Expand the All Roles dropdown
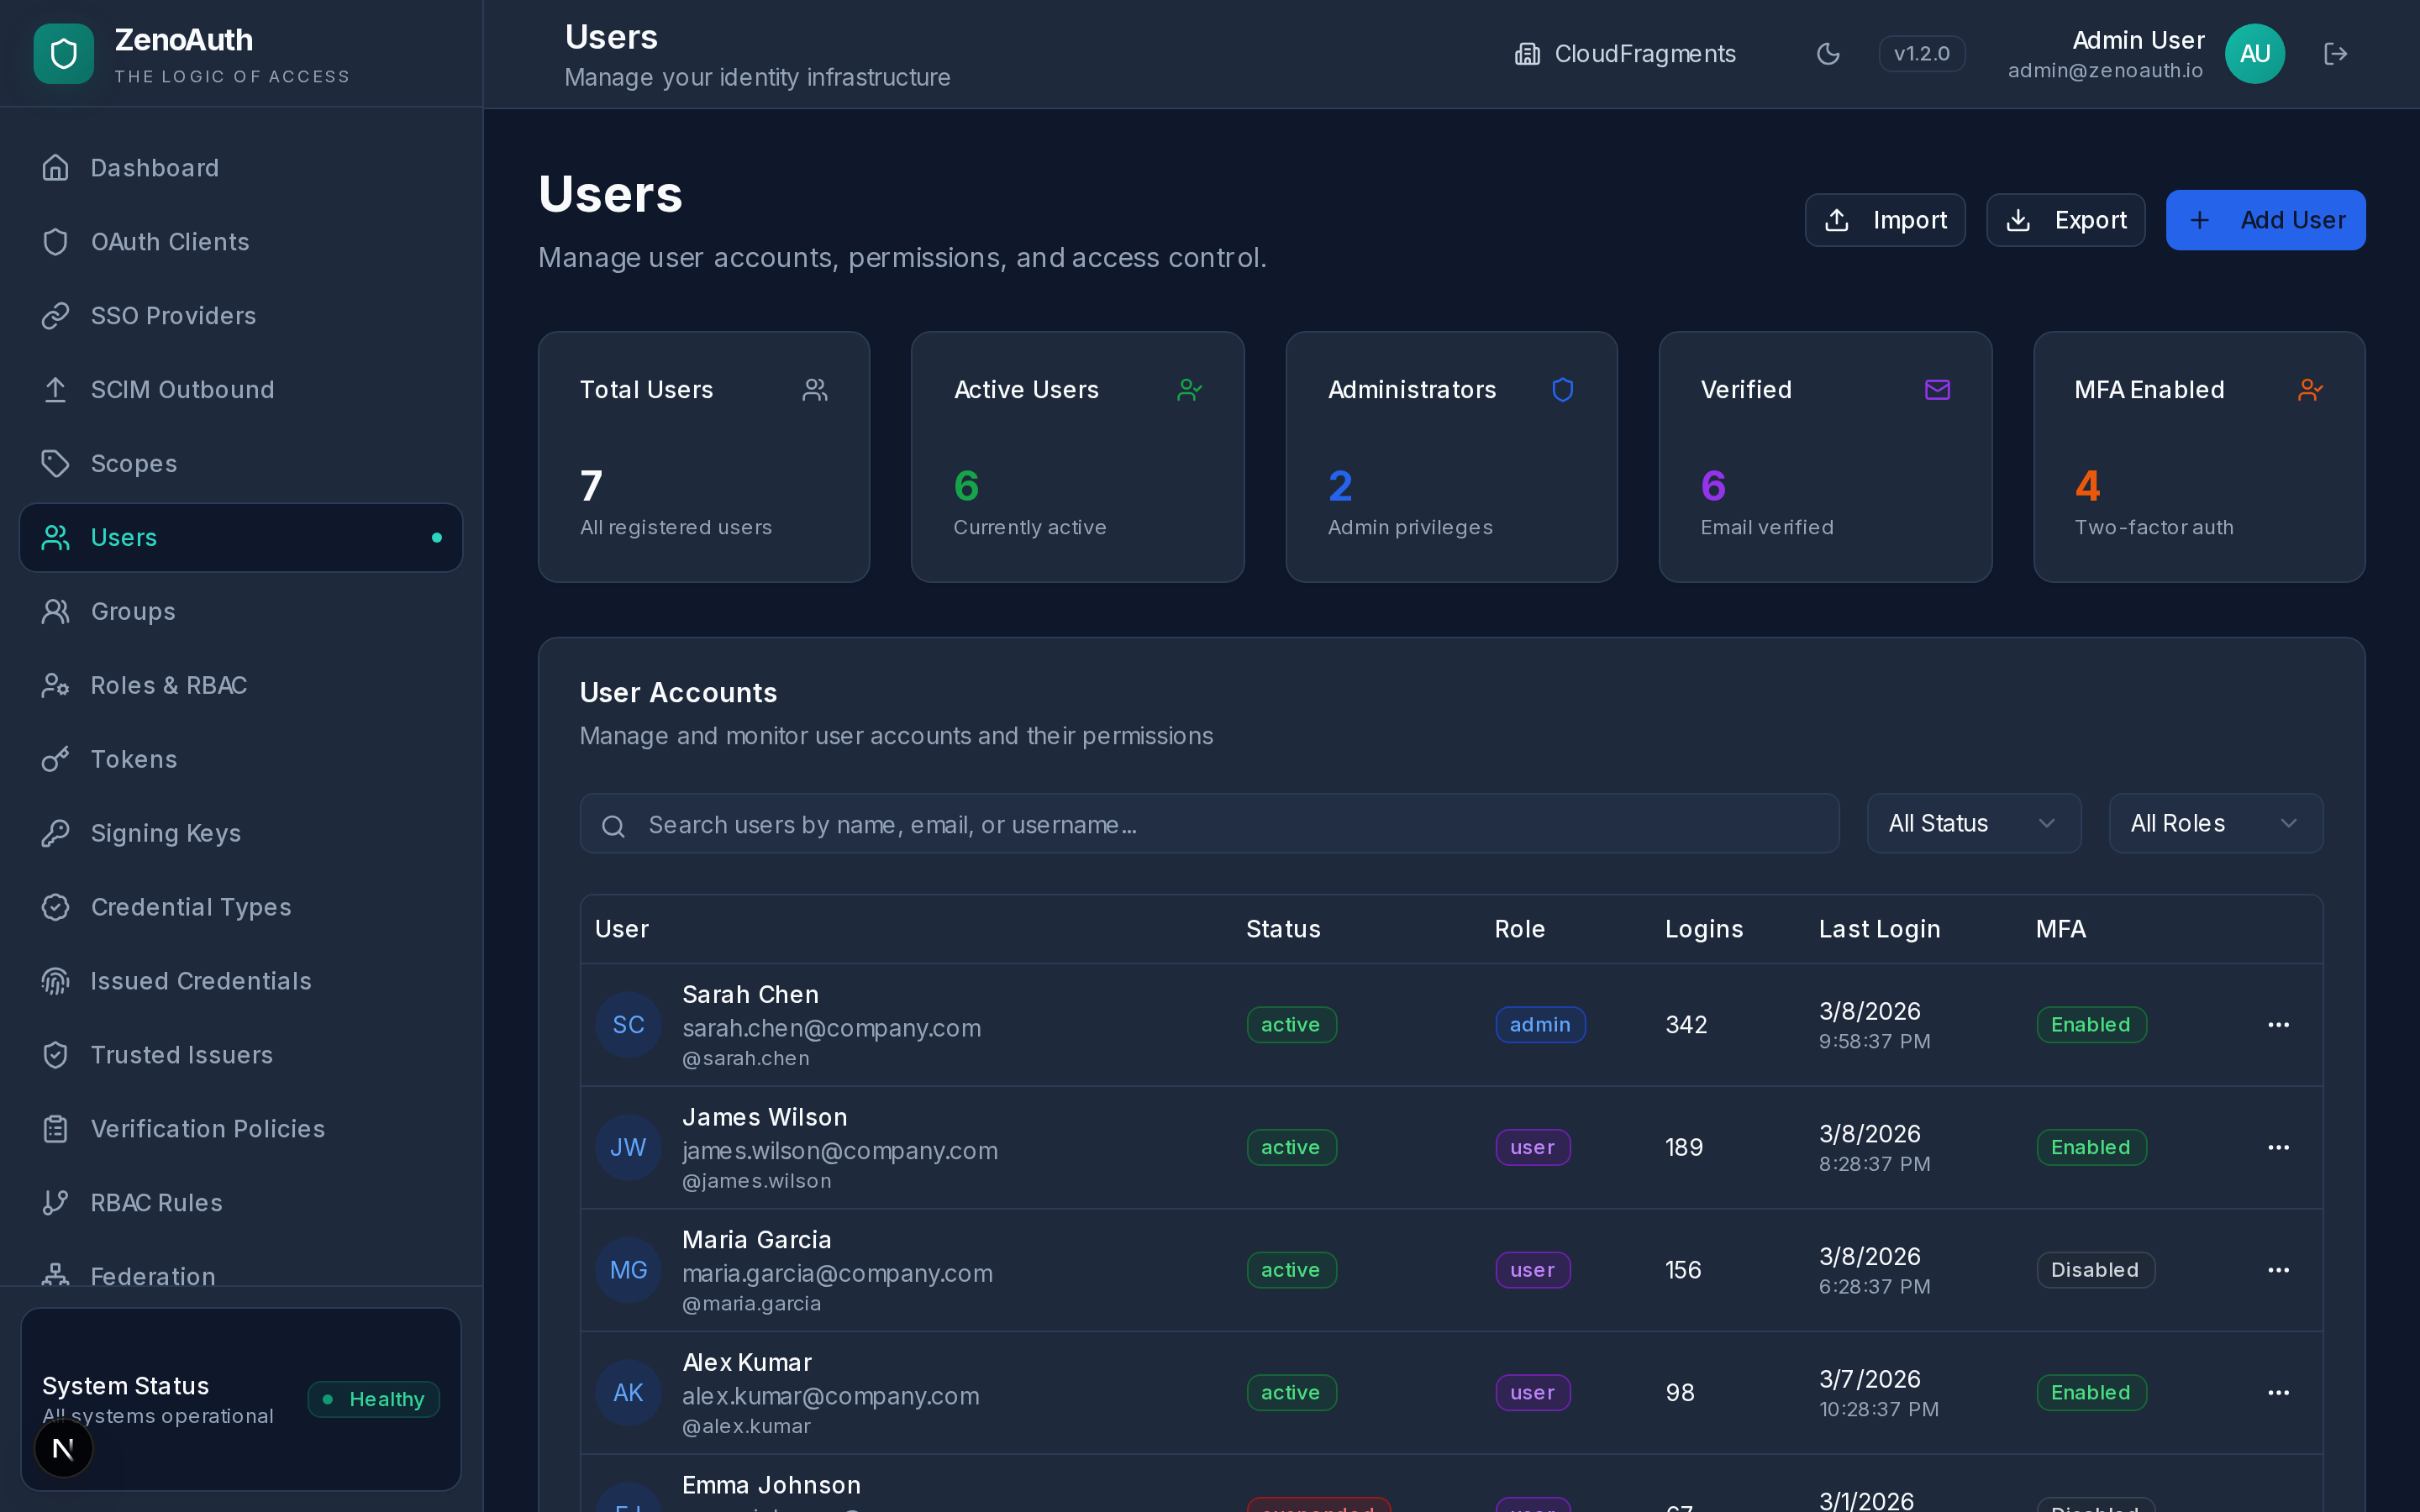Viewport: 2420px width, 1512px height. tap(2215, 822)
